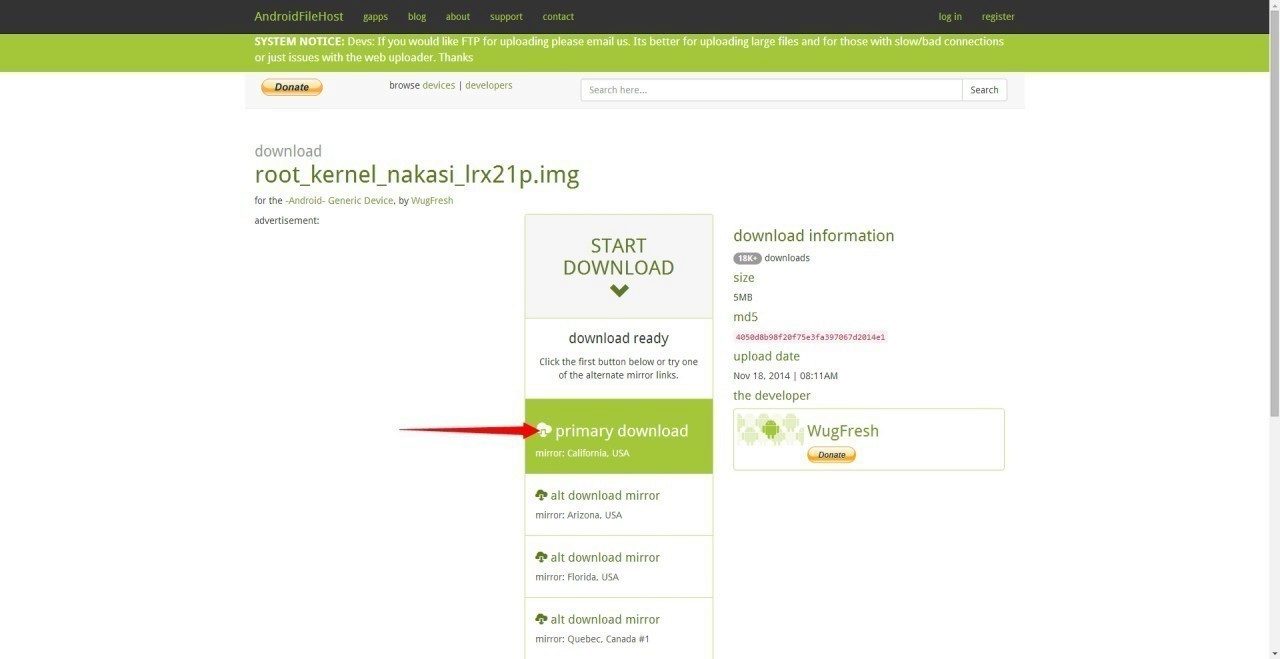Screen dimensions: 1280x659
Task: Open WugFresh author link below the filename
Action: coord(432,201)
